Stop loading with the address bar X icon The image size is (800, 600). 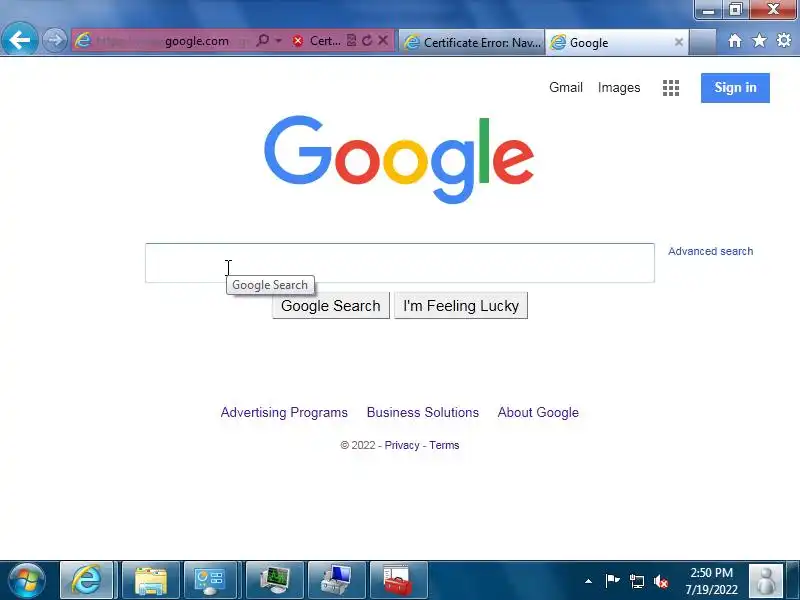[383, 40]
